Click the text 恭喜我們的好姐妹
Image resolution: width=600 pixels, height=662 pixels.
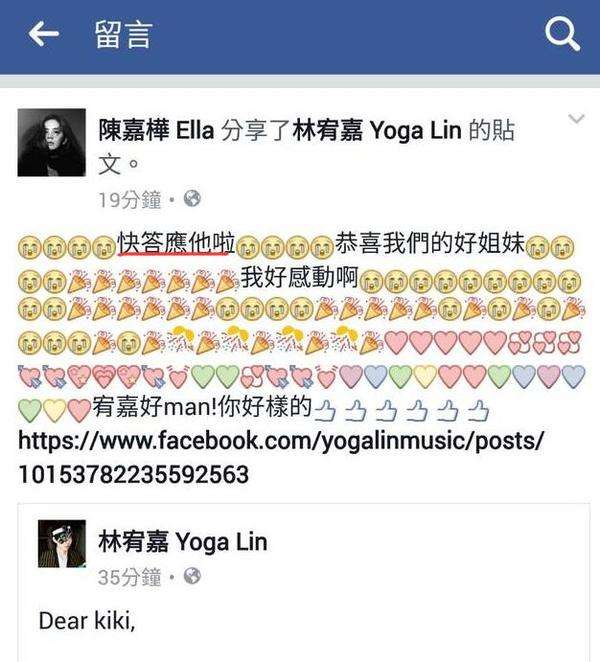(430, 243)
